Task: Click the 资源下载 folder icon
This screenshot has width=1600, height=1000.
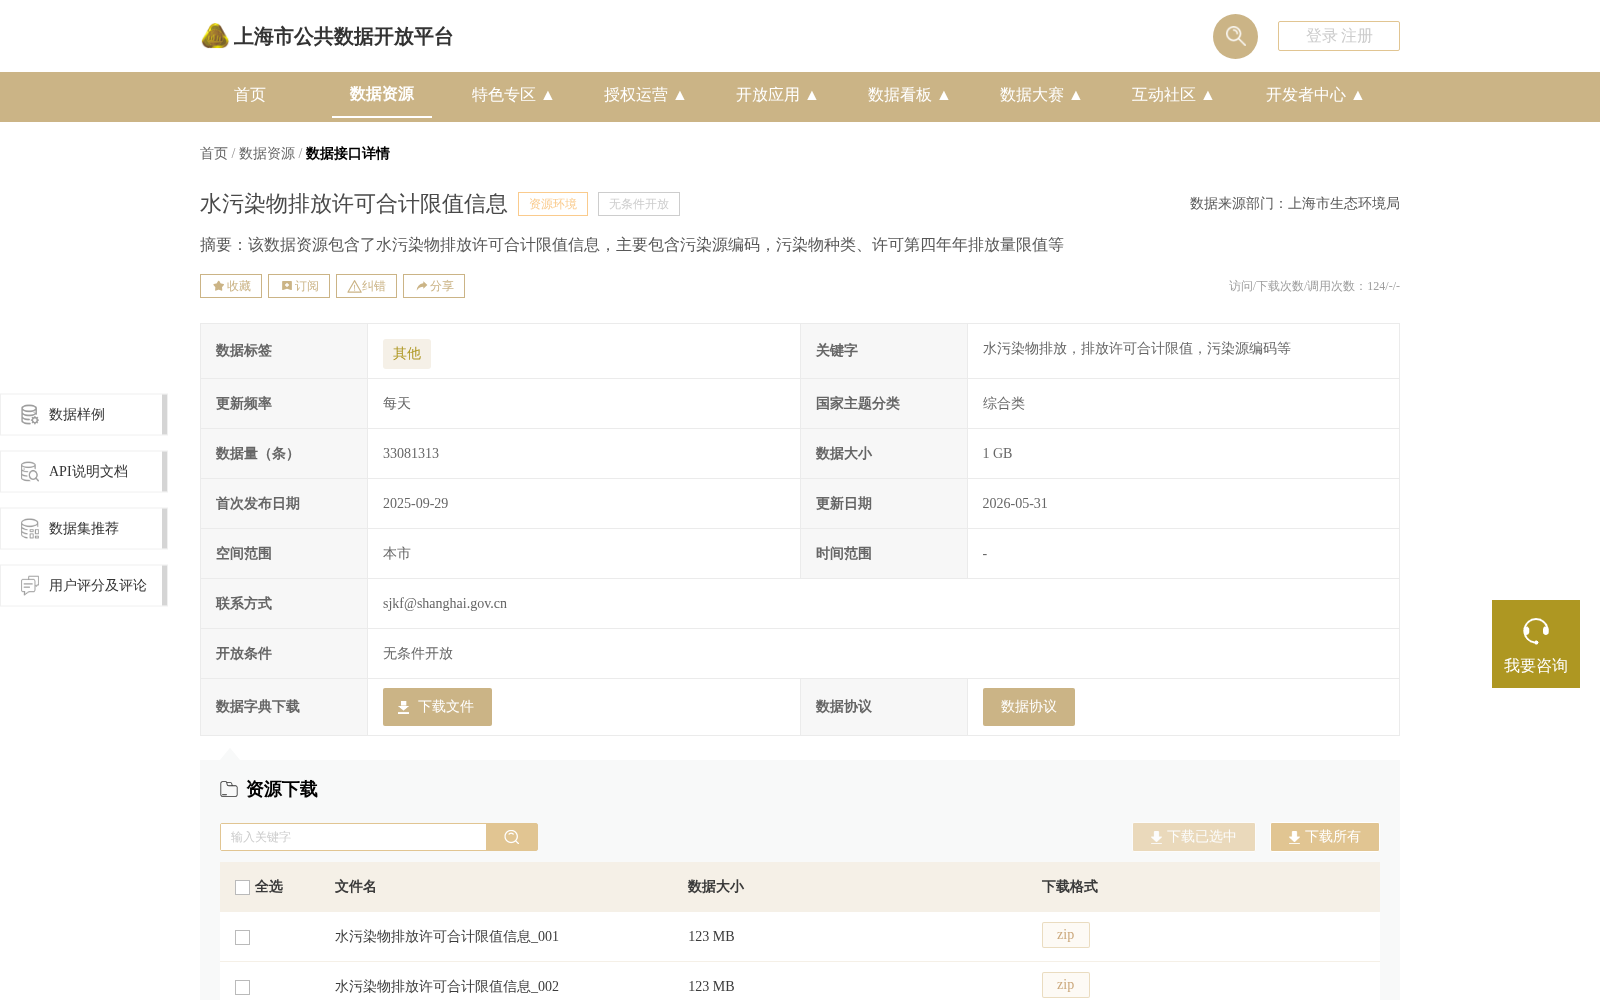Action: click(229, 789)
